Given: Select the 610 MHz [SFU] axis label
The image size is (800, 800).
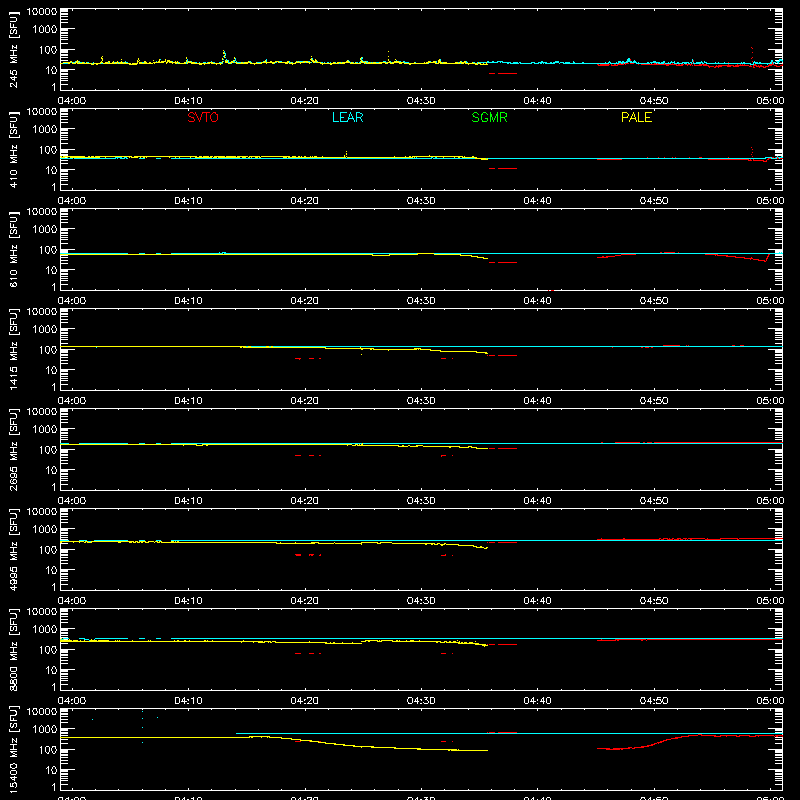Looking at the screenshot, I should tap(13, 250).
